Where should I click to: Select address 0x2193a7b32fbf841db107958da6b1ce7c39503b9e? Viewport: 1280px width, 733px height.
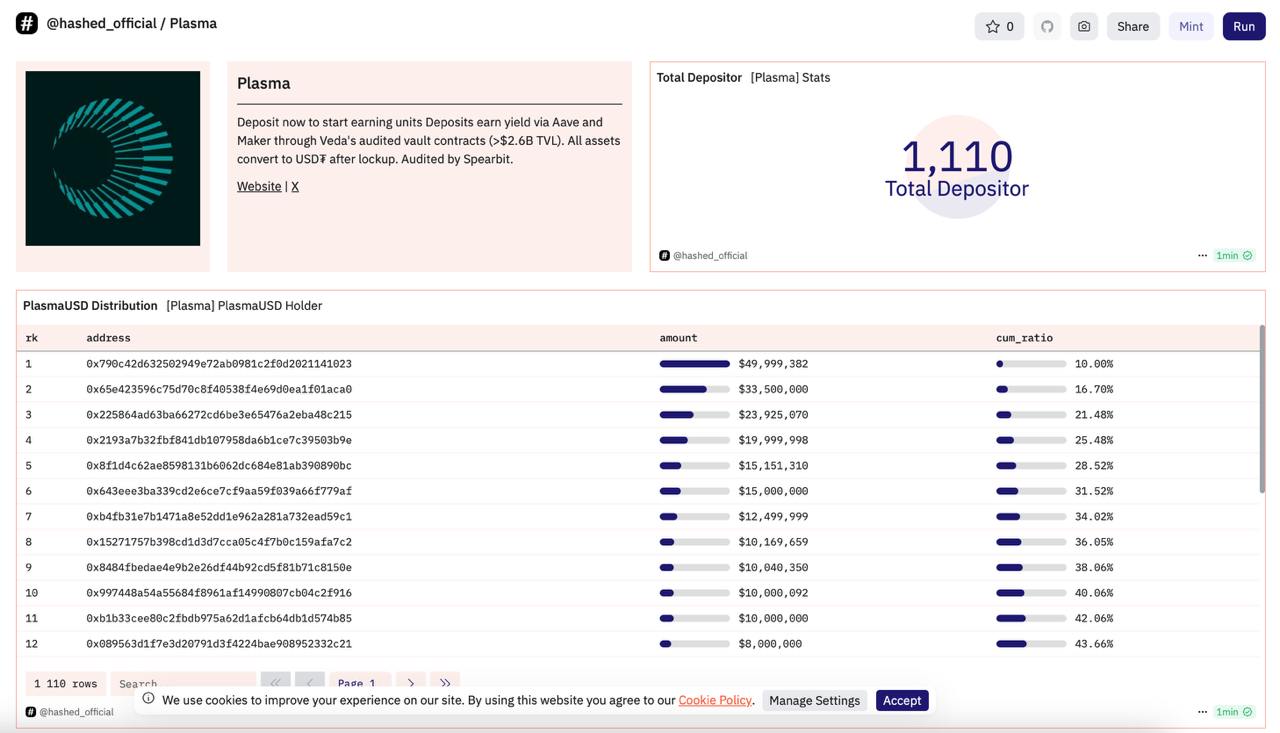pyautogui.click(x=219, y=440)
